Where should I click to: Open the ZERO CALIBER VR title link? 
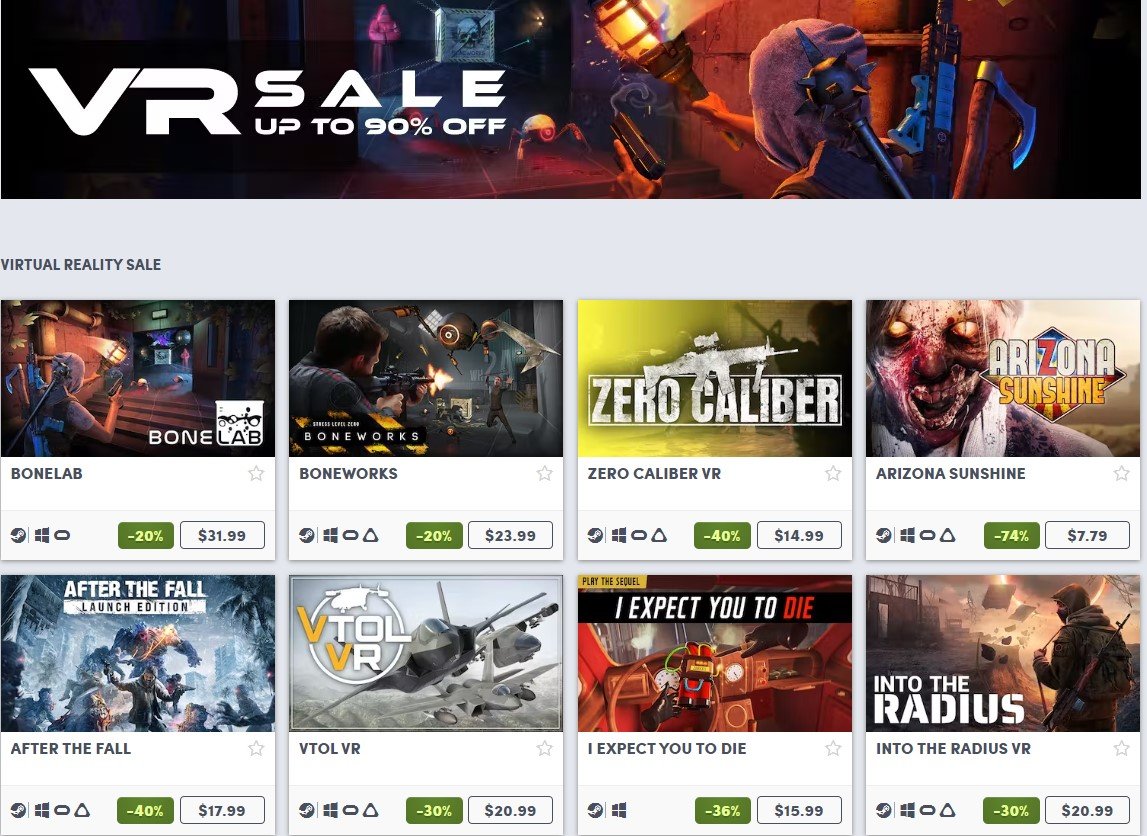coord(654,473)
